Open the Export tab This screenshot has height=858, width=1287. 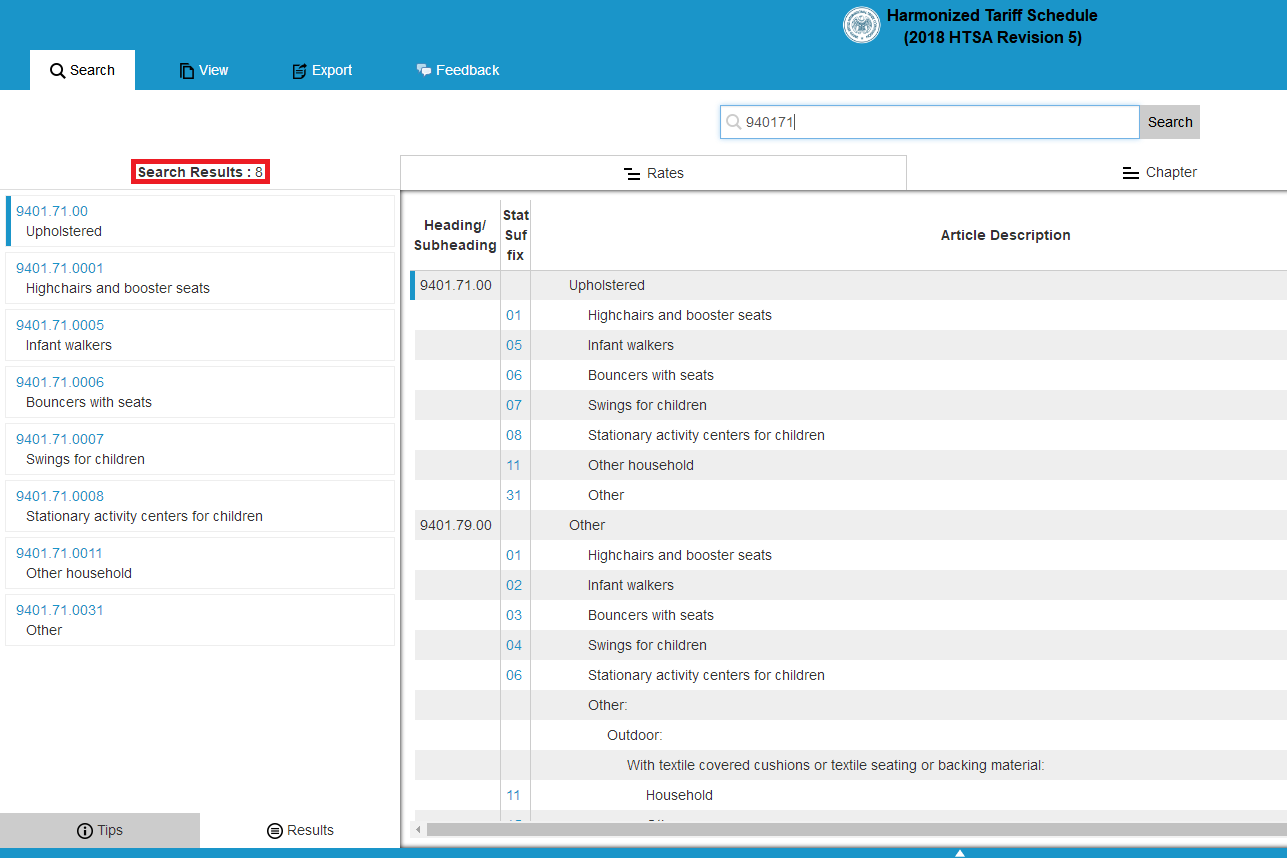322,70
